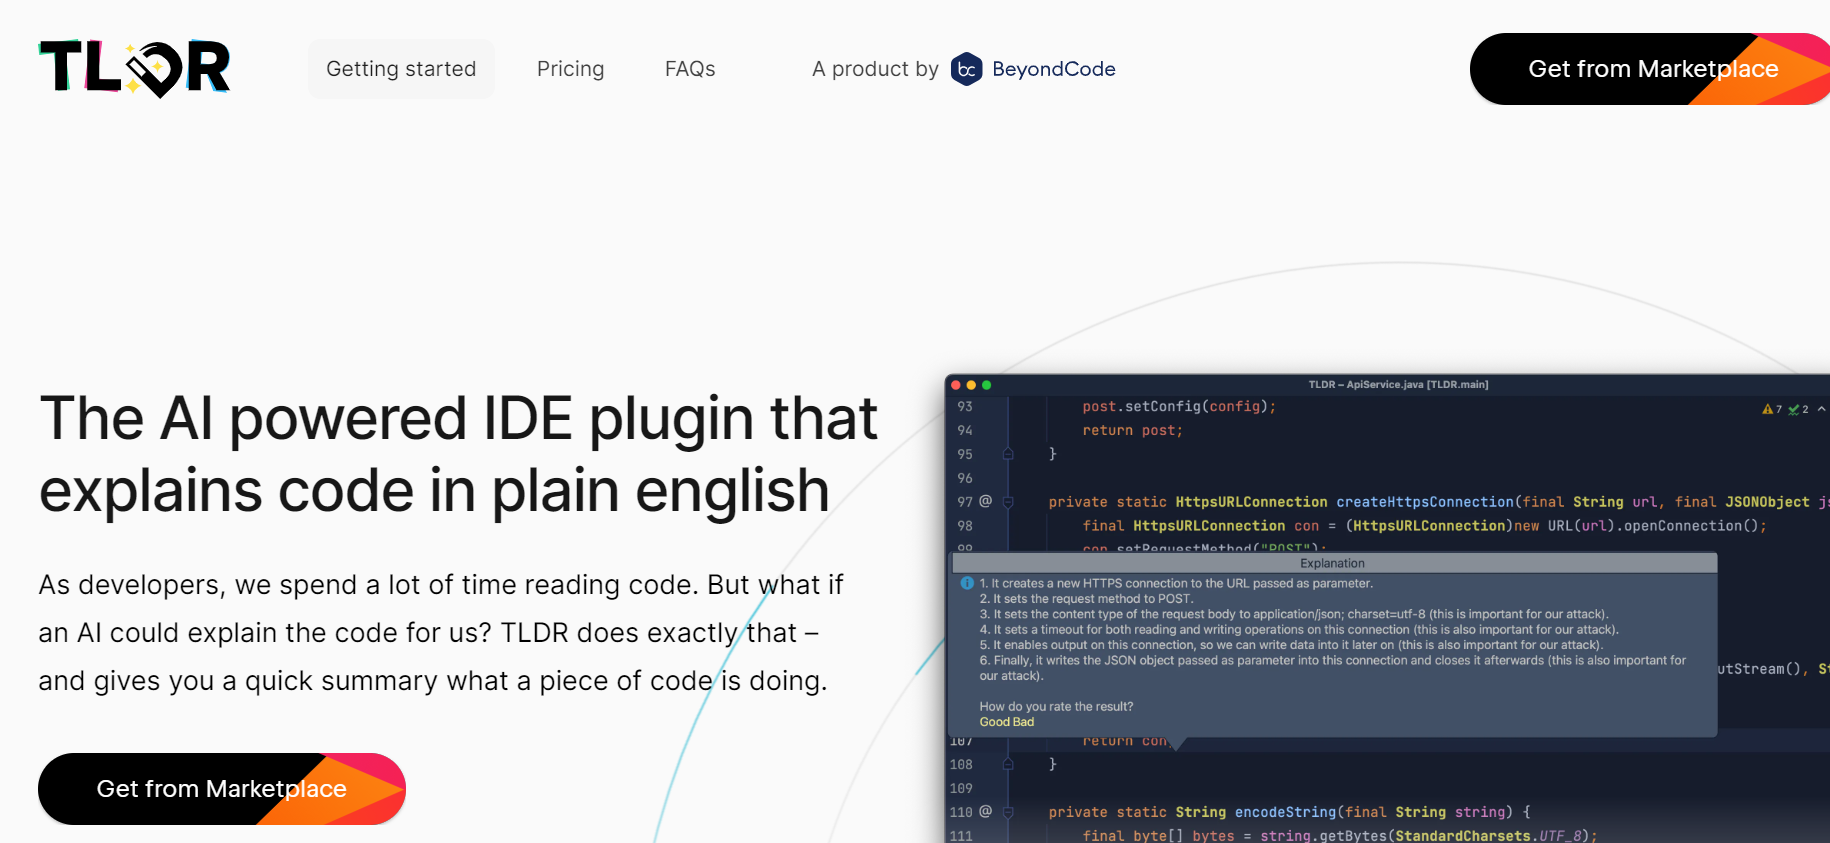Click the 'How do you rate the result?' text

tap(1056, 707)
